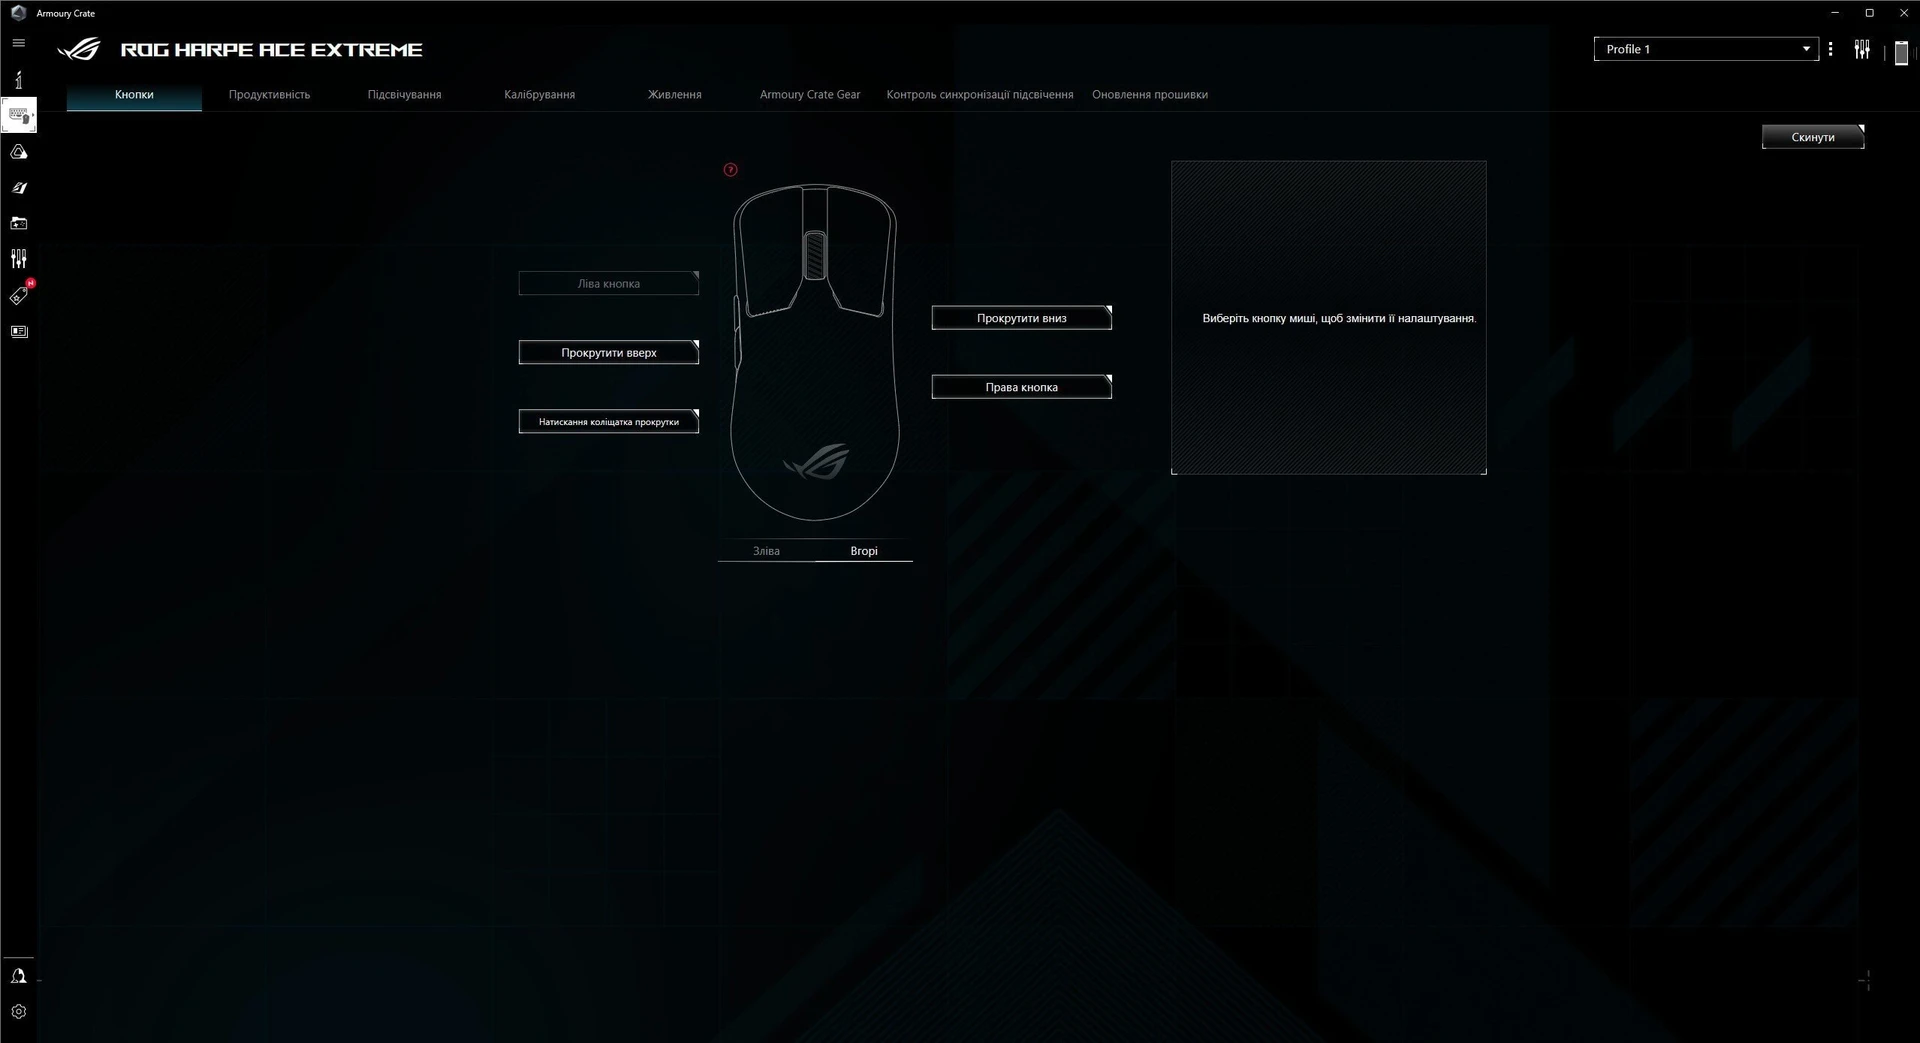
Task: Open the hamburger menu in the sidebar
Action: coord(18,43)
